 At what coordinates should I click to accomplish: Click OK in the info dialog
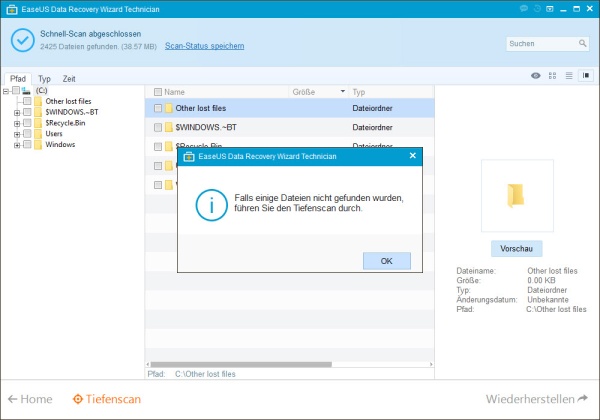pyautogui.click(x=386, y=261)
